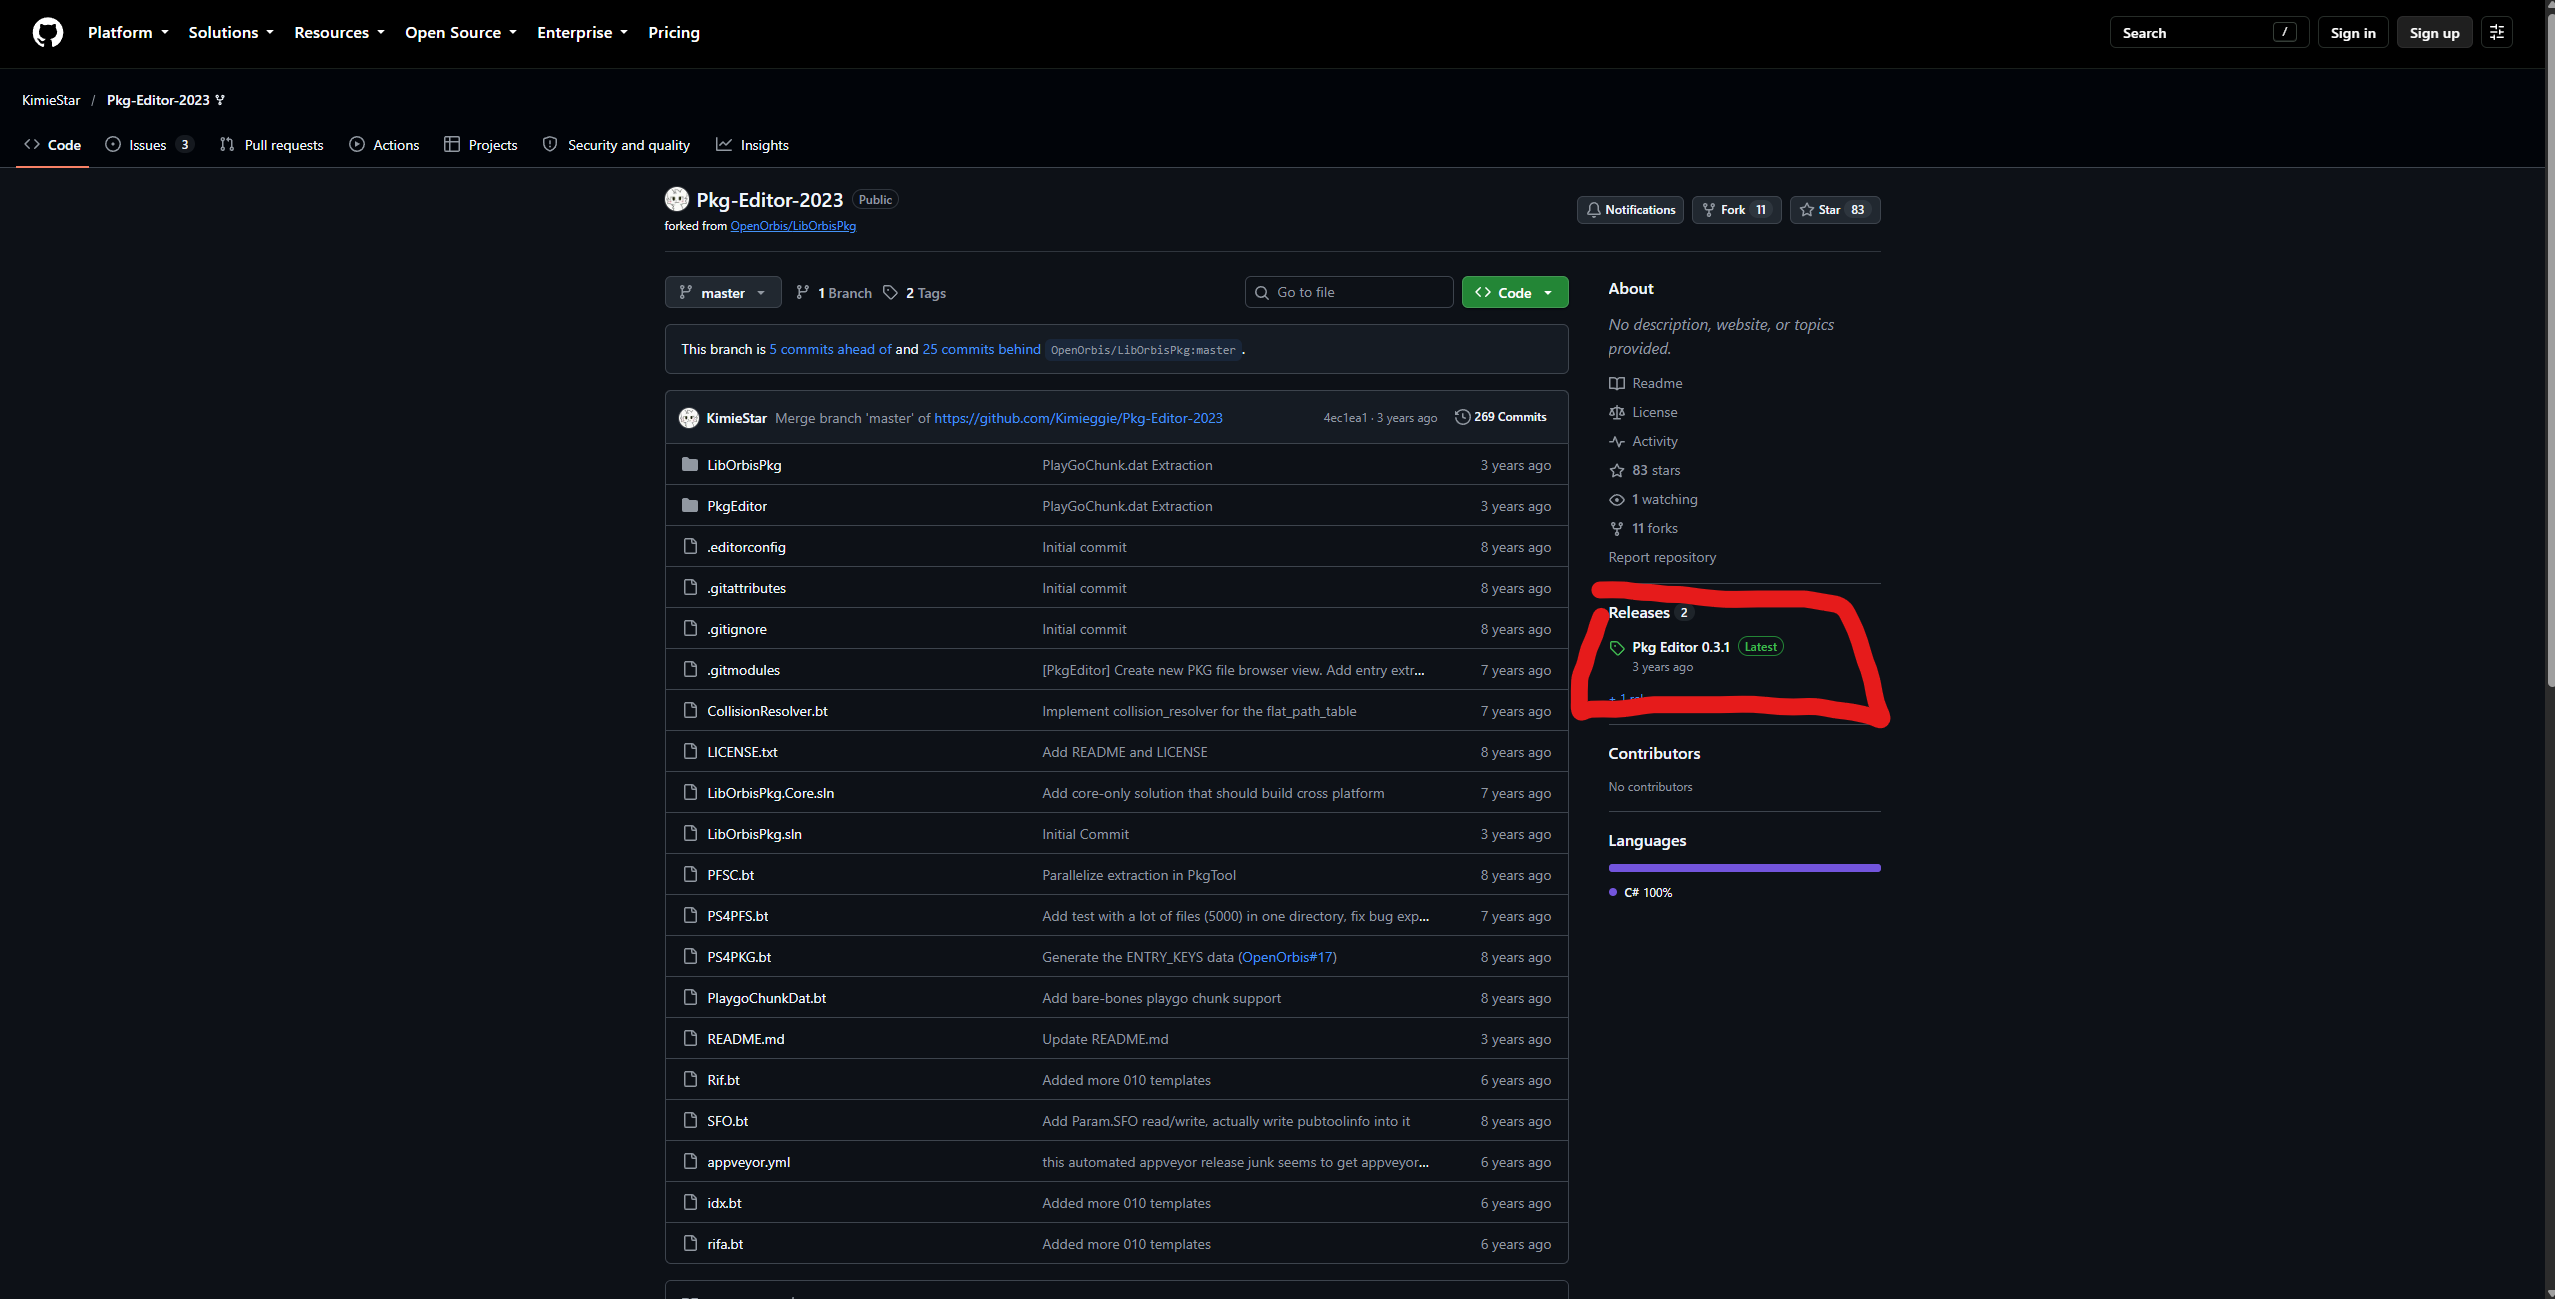Image resolution: width=2555 pixels, height=1299 pixels.
Task: View the 1 Branch list
Action: [x=834, y=293]
